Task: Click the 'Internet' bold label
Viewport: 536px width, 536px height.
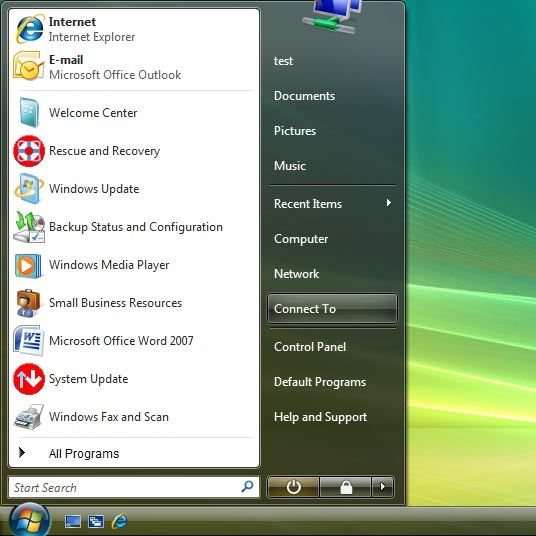Action: pyautogui.click(x=72, y=22)
